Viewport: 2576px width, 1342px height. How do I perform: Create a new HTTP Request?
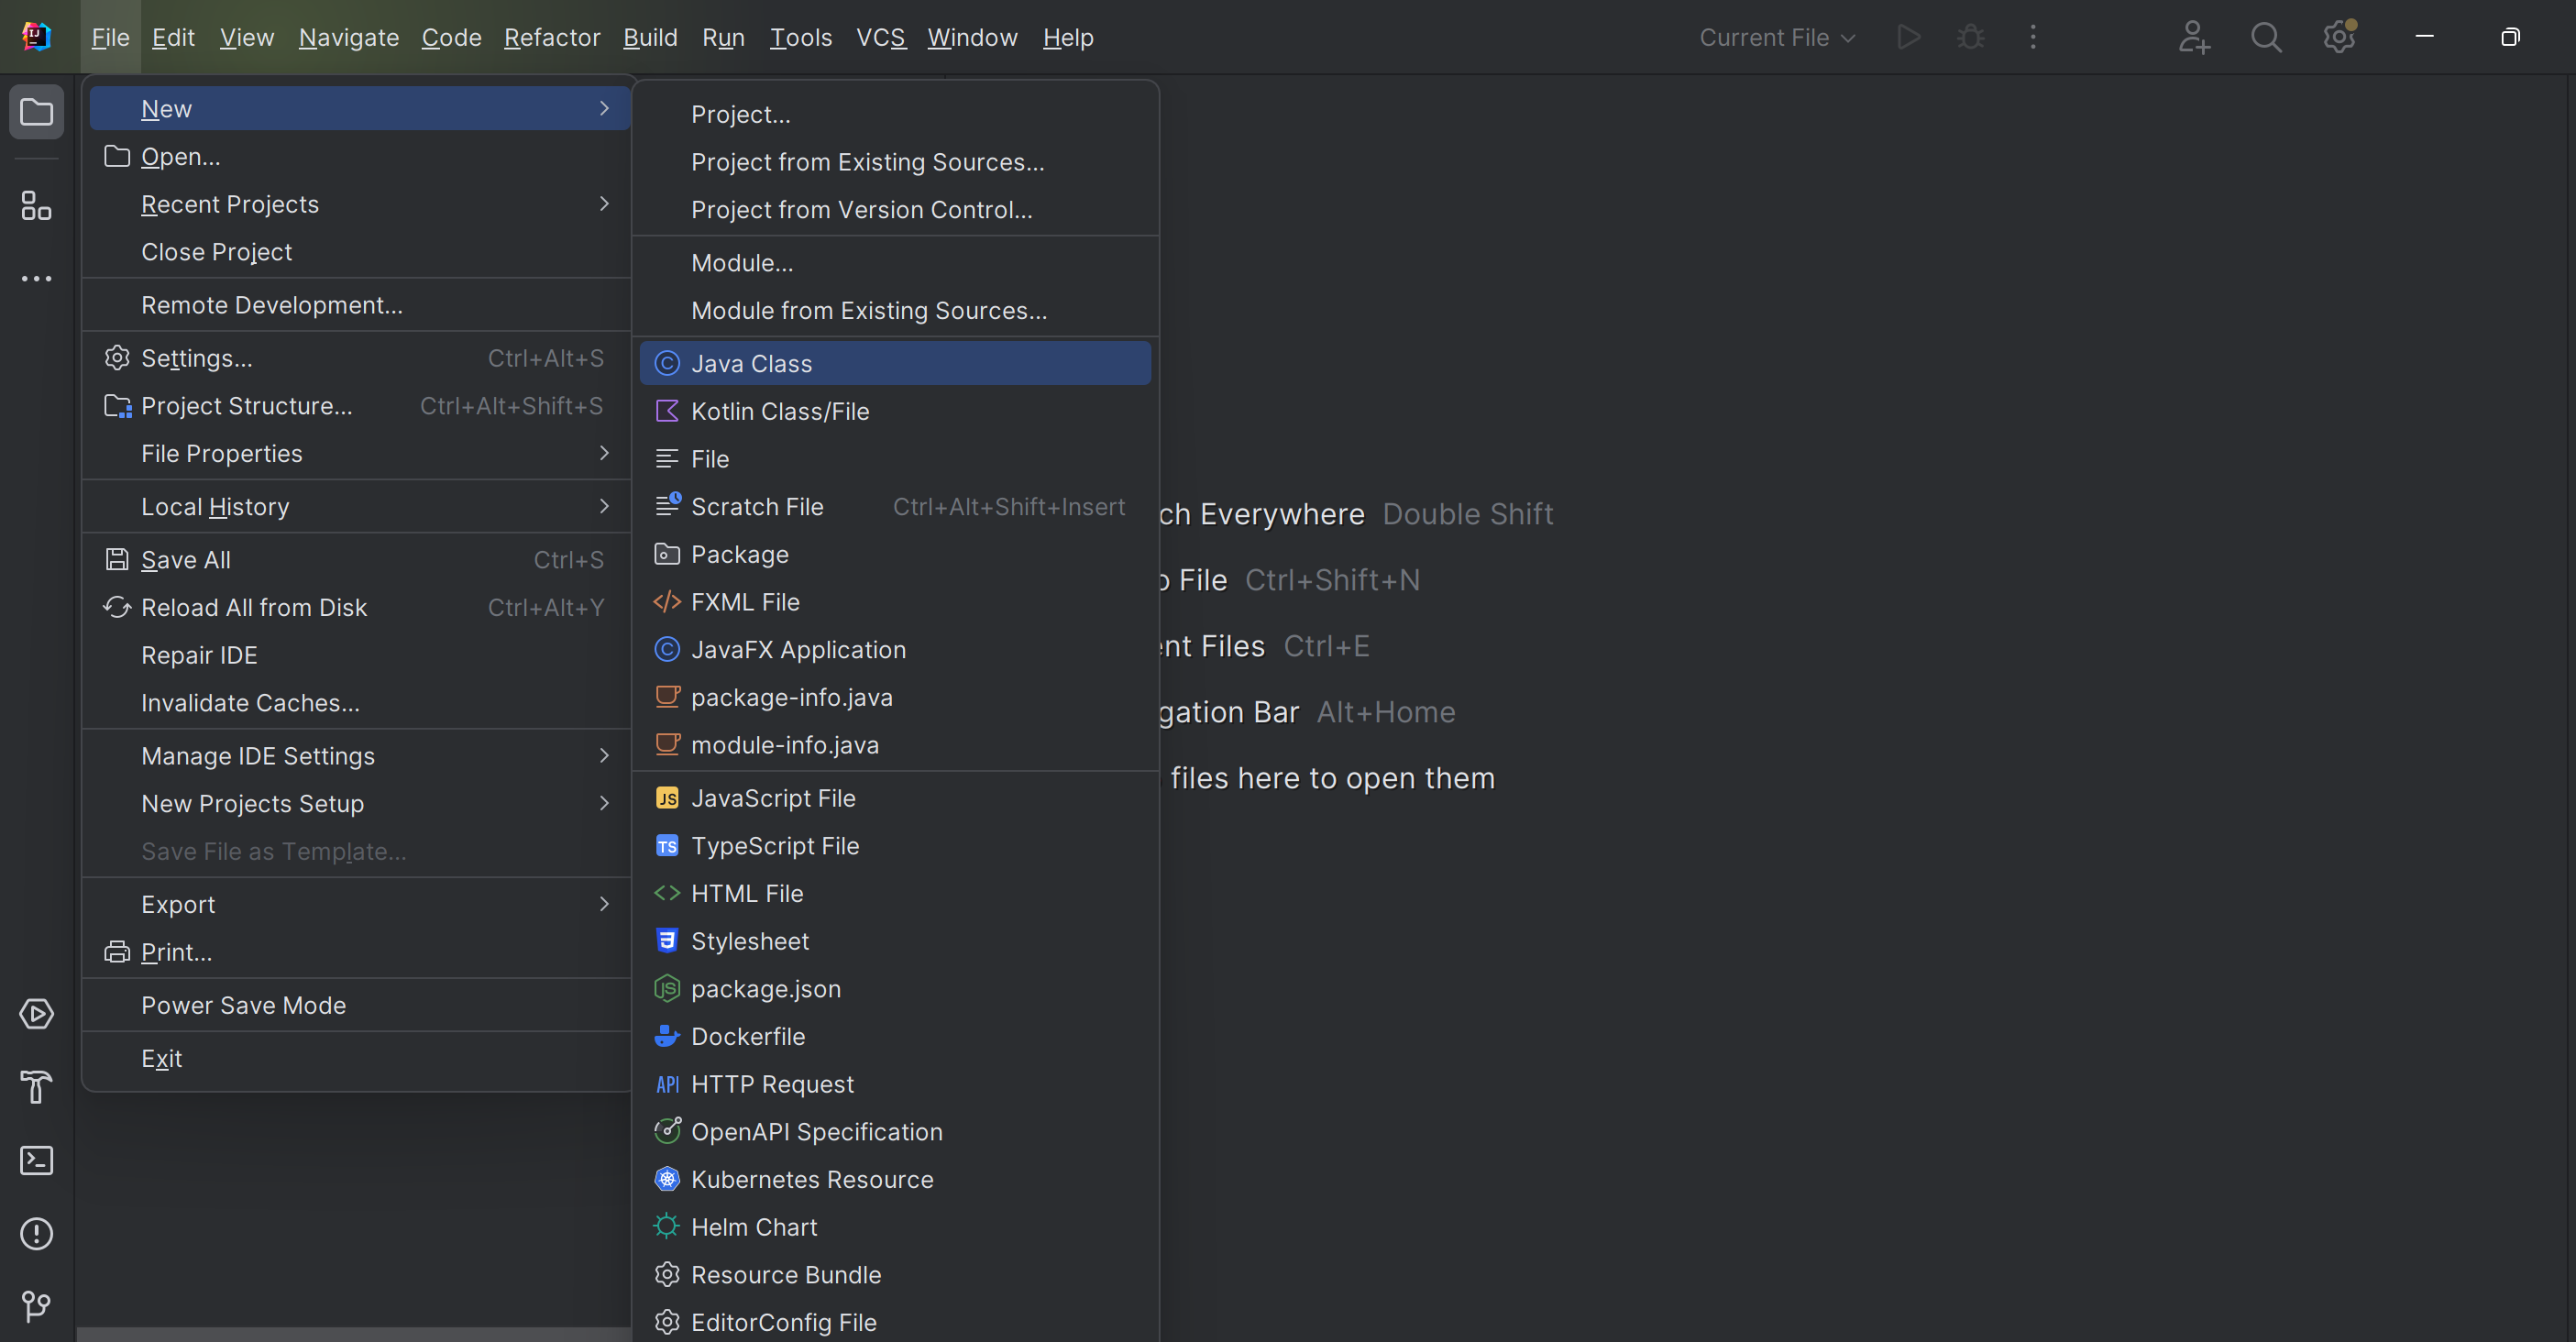(895, 1084)
